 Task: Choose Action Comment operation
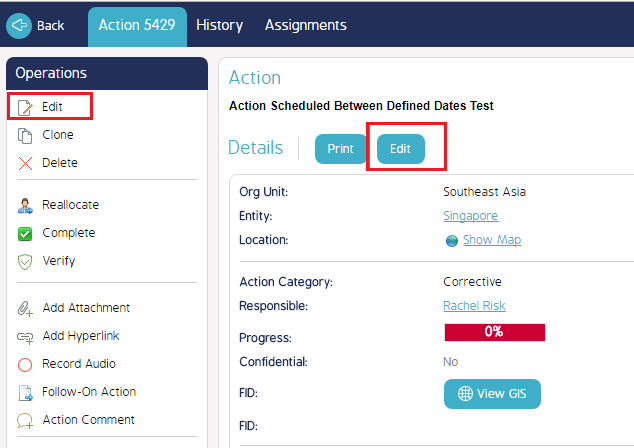click(x=89, y=420)
